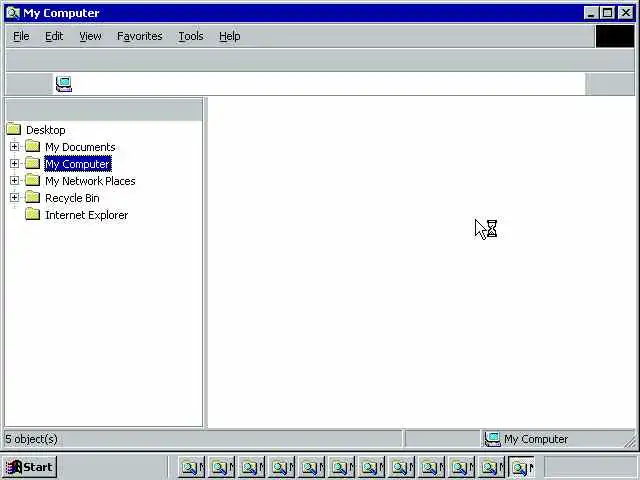Select Recycle Bin label in the tree
The height and width of the screenshot is (480, 640).
pyautogui.click(x=72, y=198)
